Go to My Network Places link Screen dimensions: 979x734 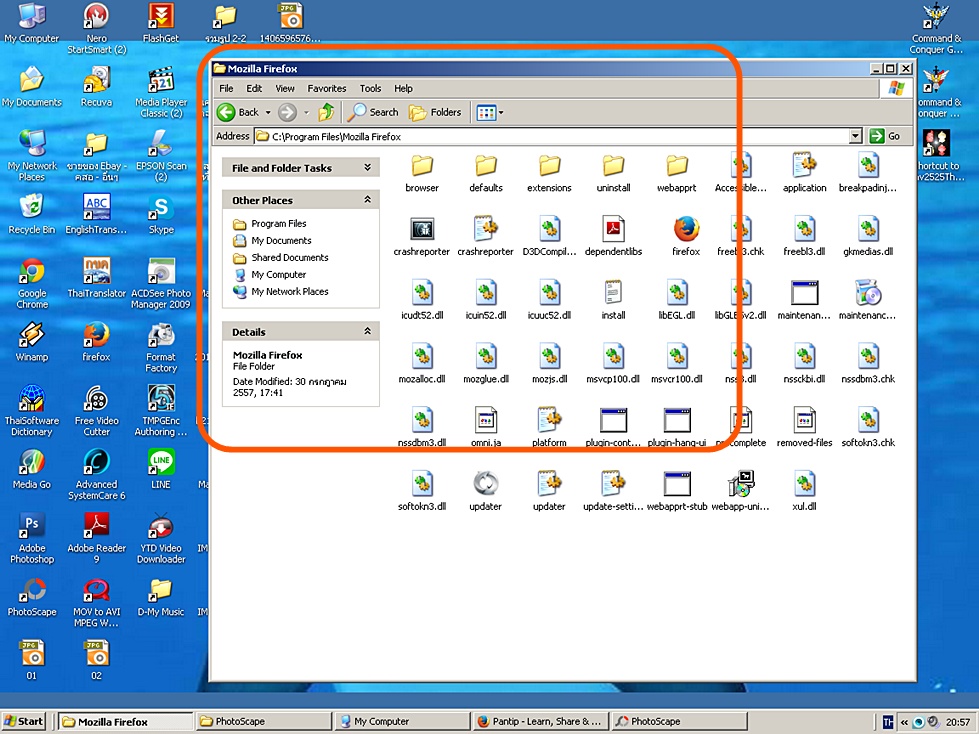tap(290, 291)
